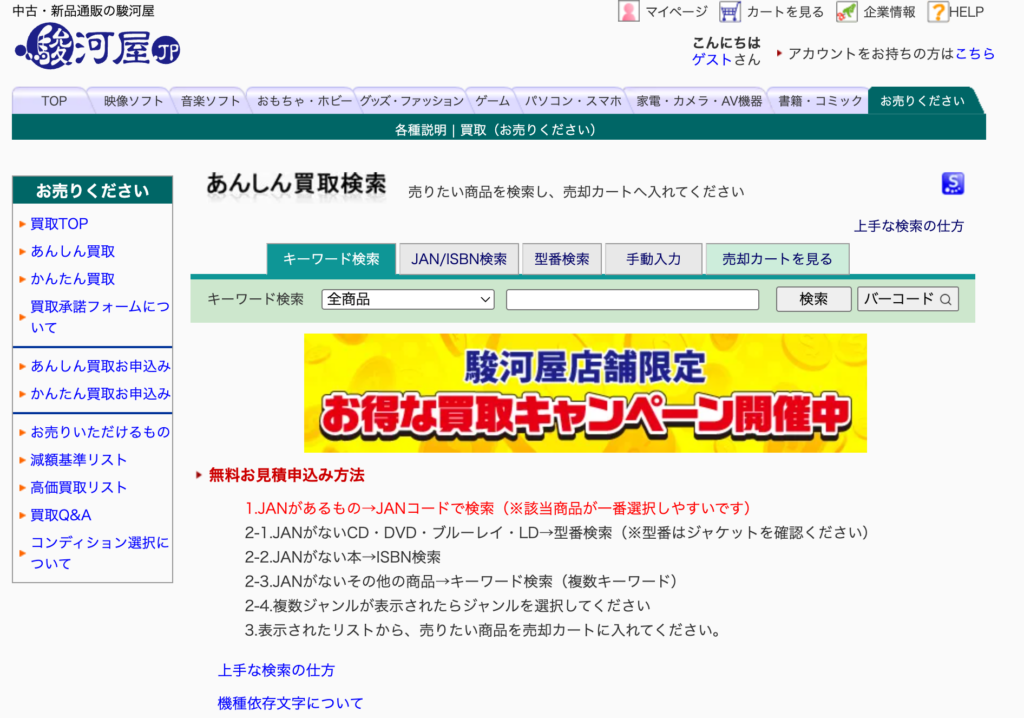Click bottom 上手な検索の仕方 link
Image resolution: width=1024 pixels, height=718 pixels.
[276, 670]
